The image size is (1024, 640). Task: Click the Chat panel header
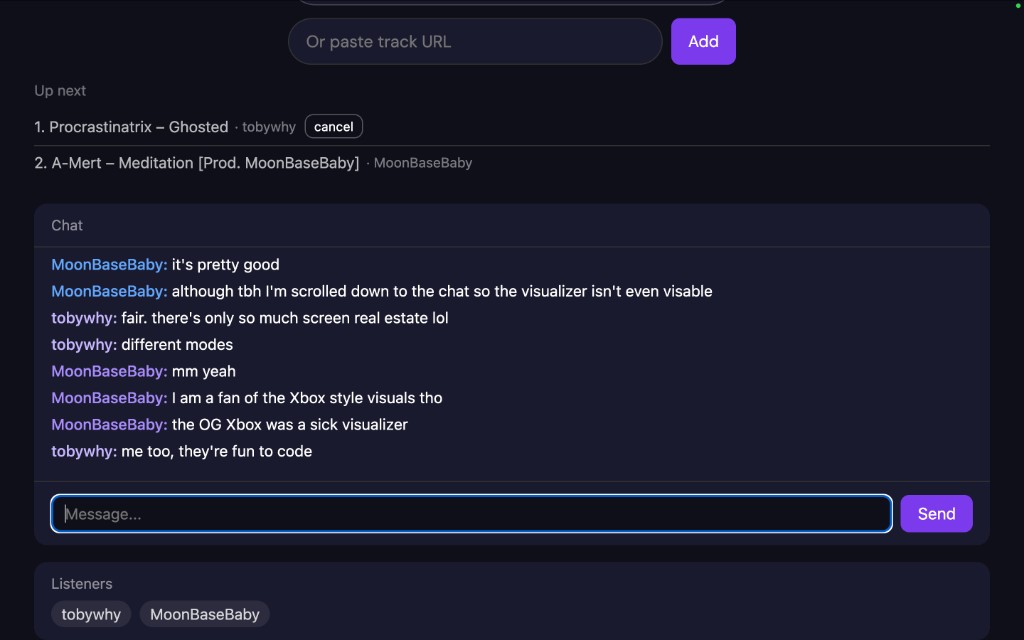pos(67,226)
